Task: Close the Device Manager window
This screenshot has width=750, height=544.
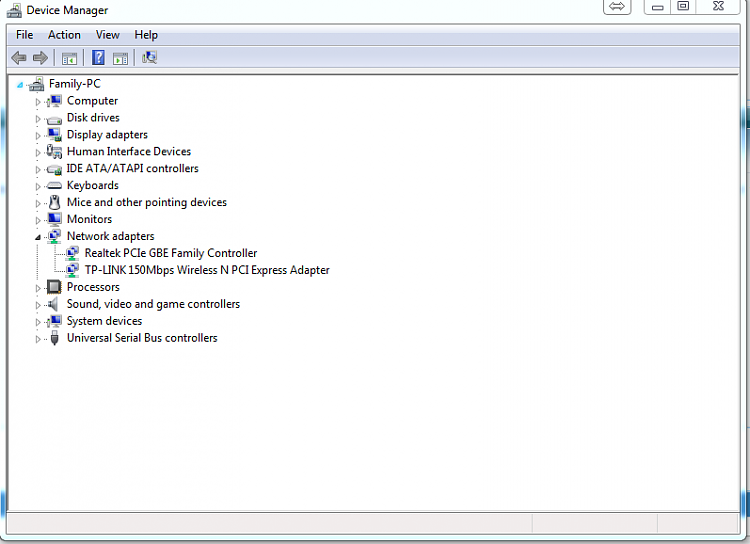Action: click(x=718, y=6)
